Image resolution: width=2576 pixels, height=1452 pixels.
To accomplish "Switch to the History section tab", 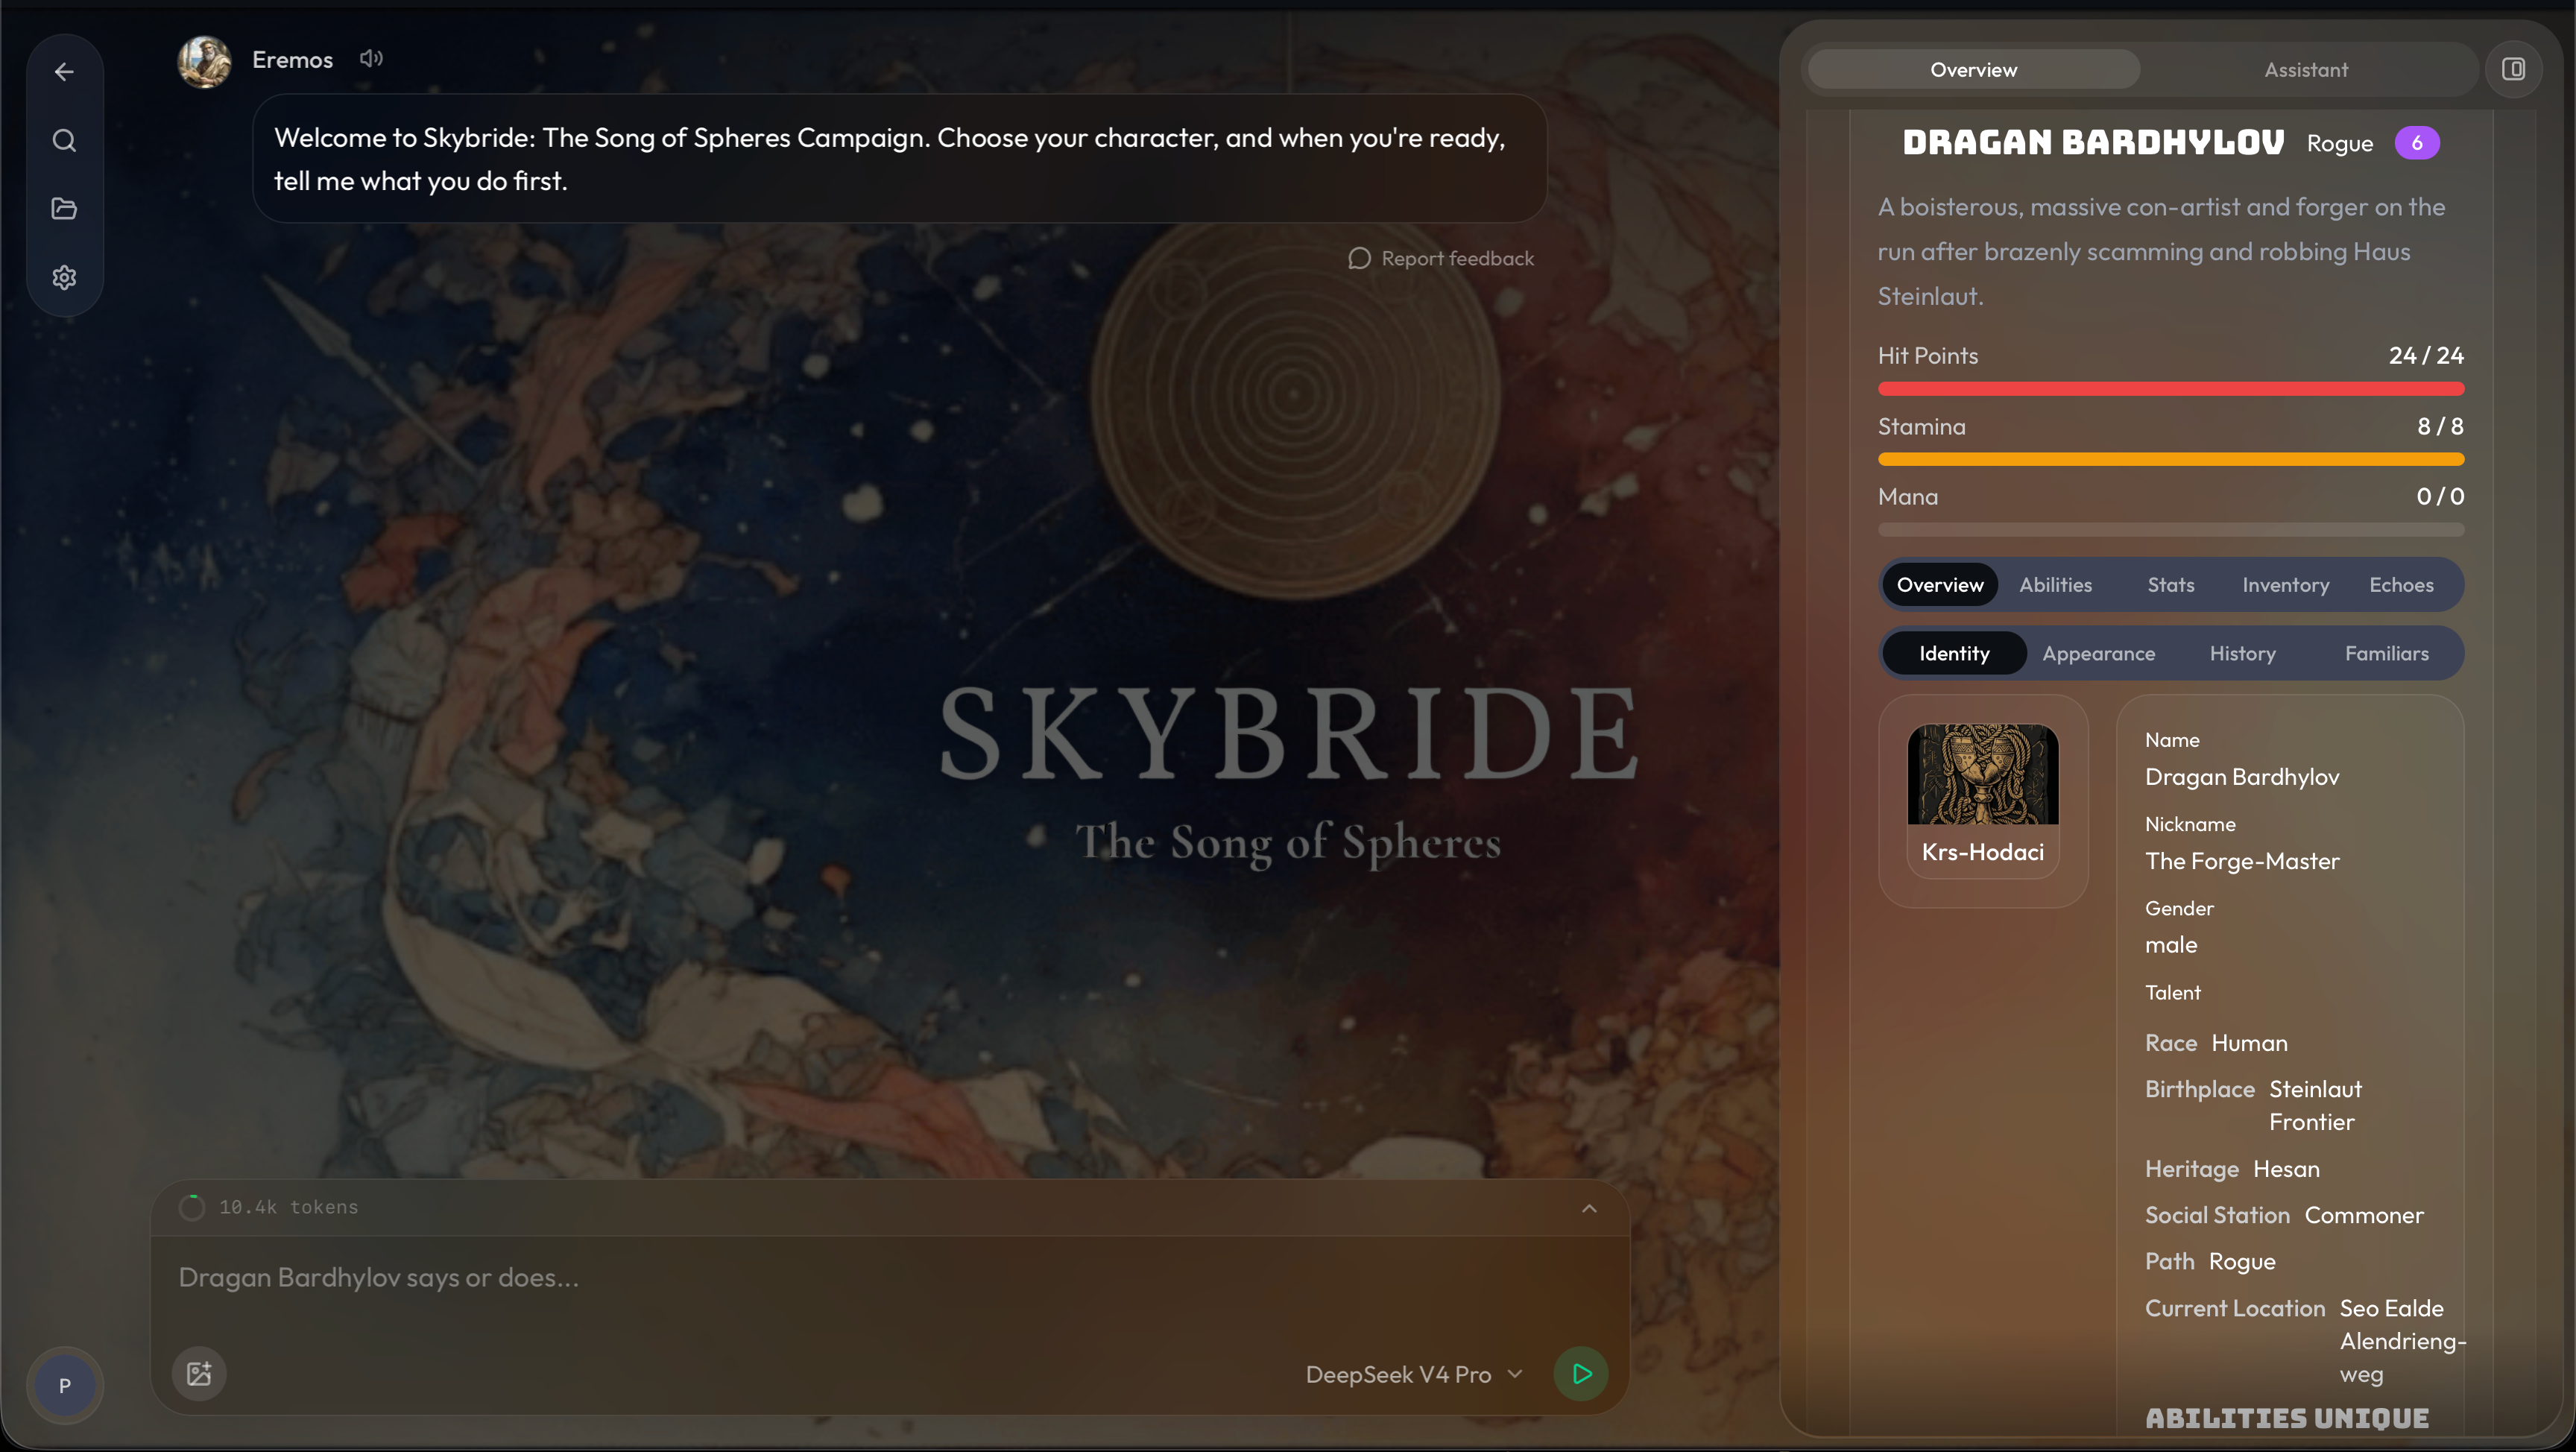I will pos(2242,653).
